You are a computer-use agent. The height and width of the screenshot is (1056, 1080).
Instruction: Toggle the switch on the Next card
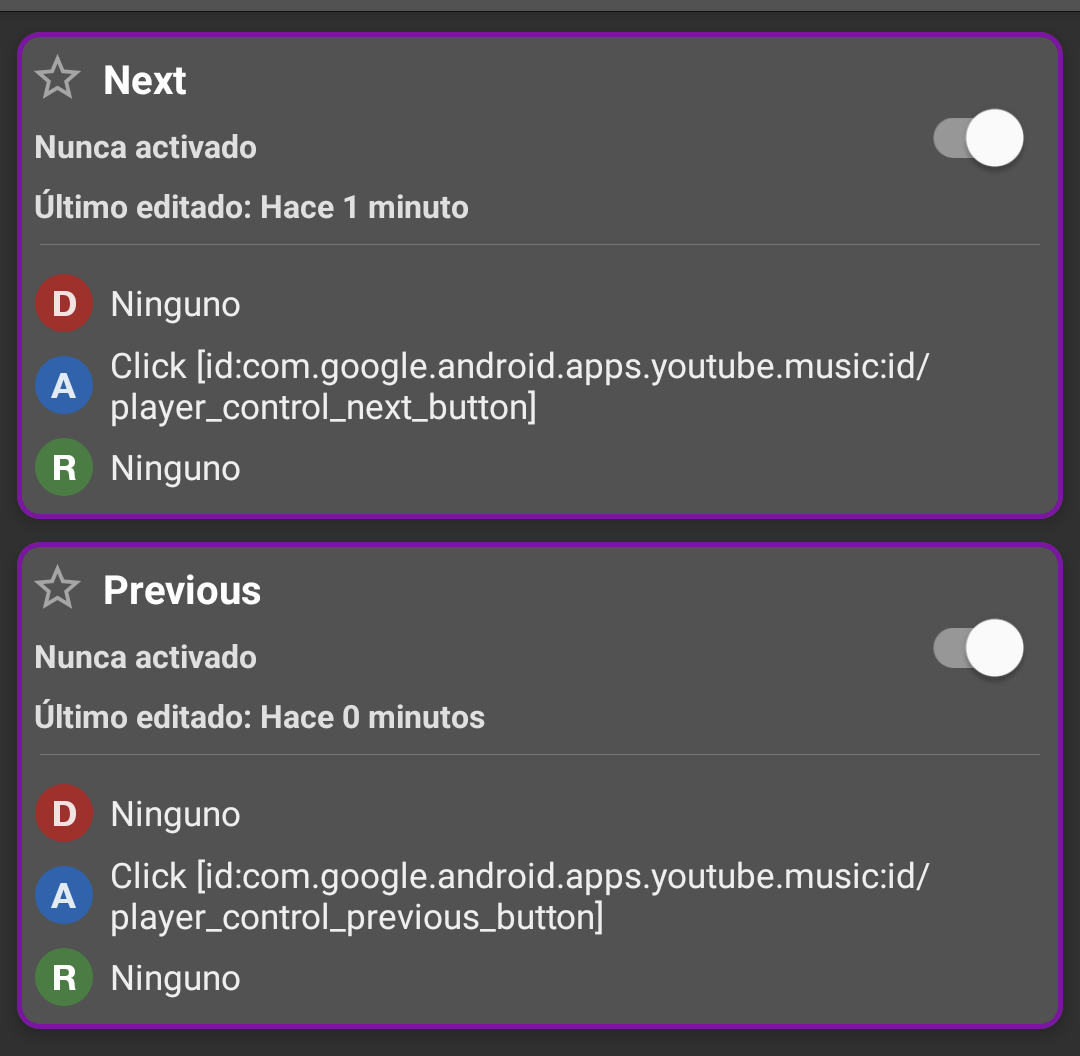[x=978, y=137]
